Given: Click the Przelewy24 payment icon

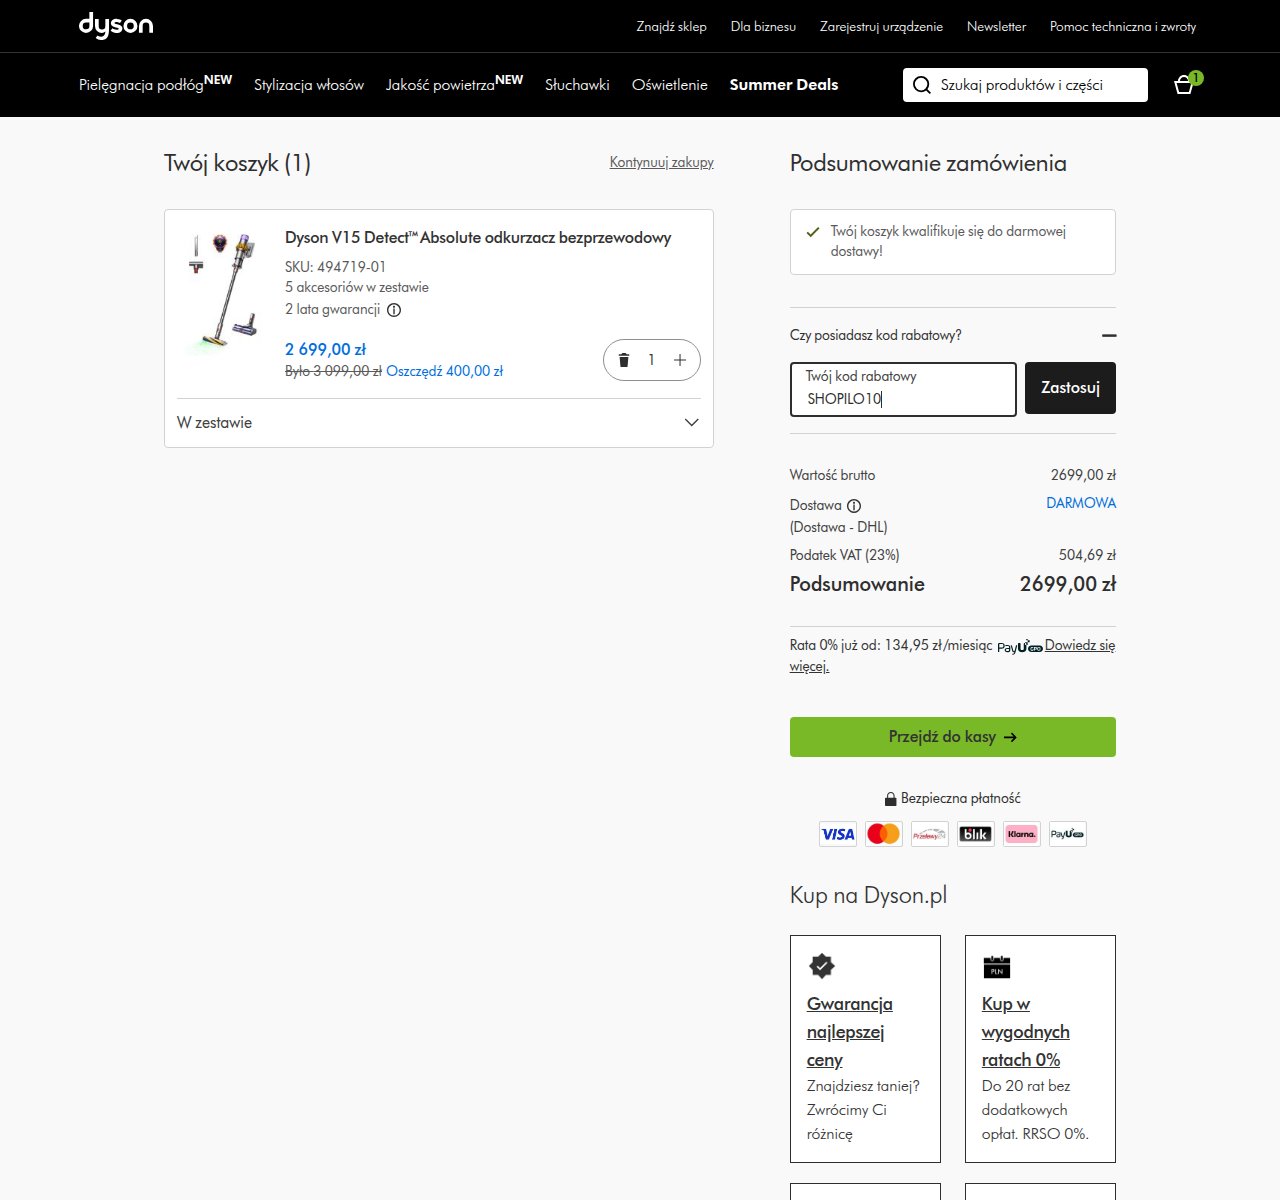Looking at the screenshot, I should (930, 834).
